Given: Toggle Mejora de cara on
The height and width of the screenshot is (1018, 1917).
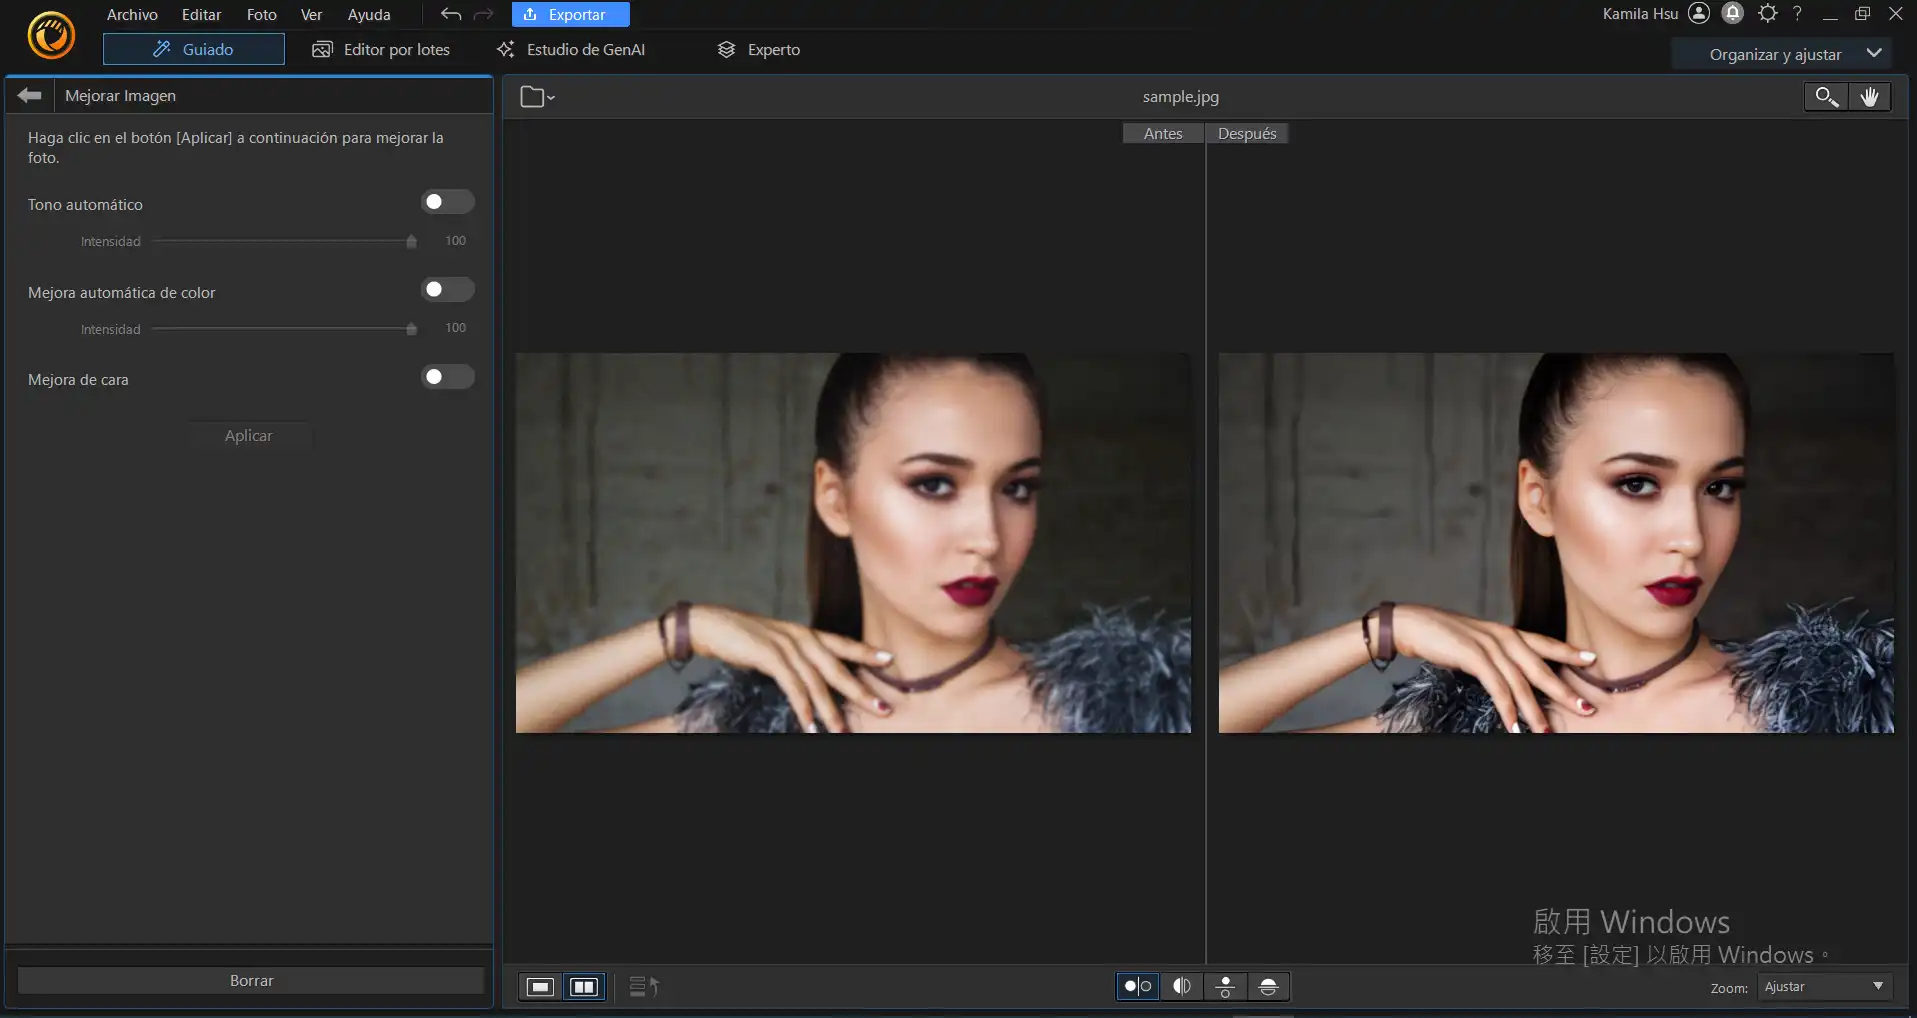Looking at the screenshot, I should coord(447,378).
